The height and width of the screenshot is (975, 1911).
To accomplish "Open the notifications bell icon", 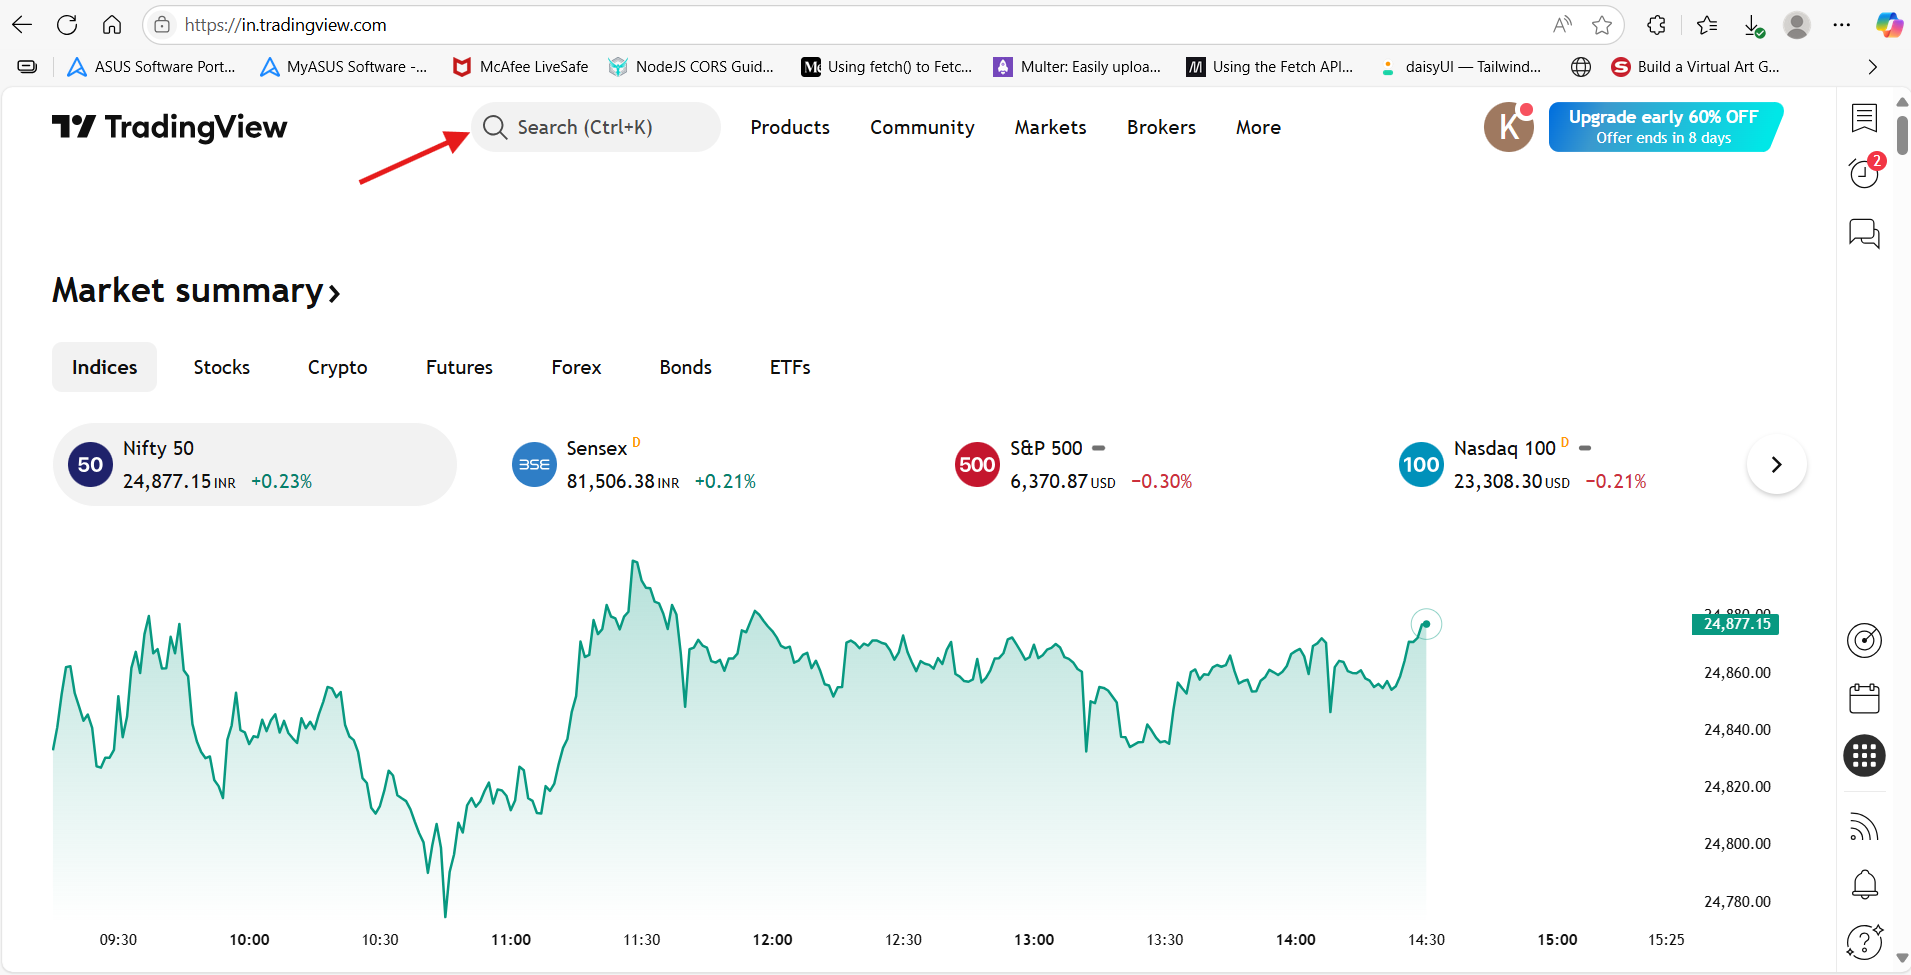I will (x=1864, y=884).
